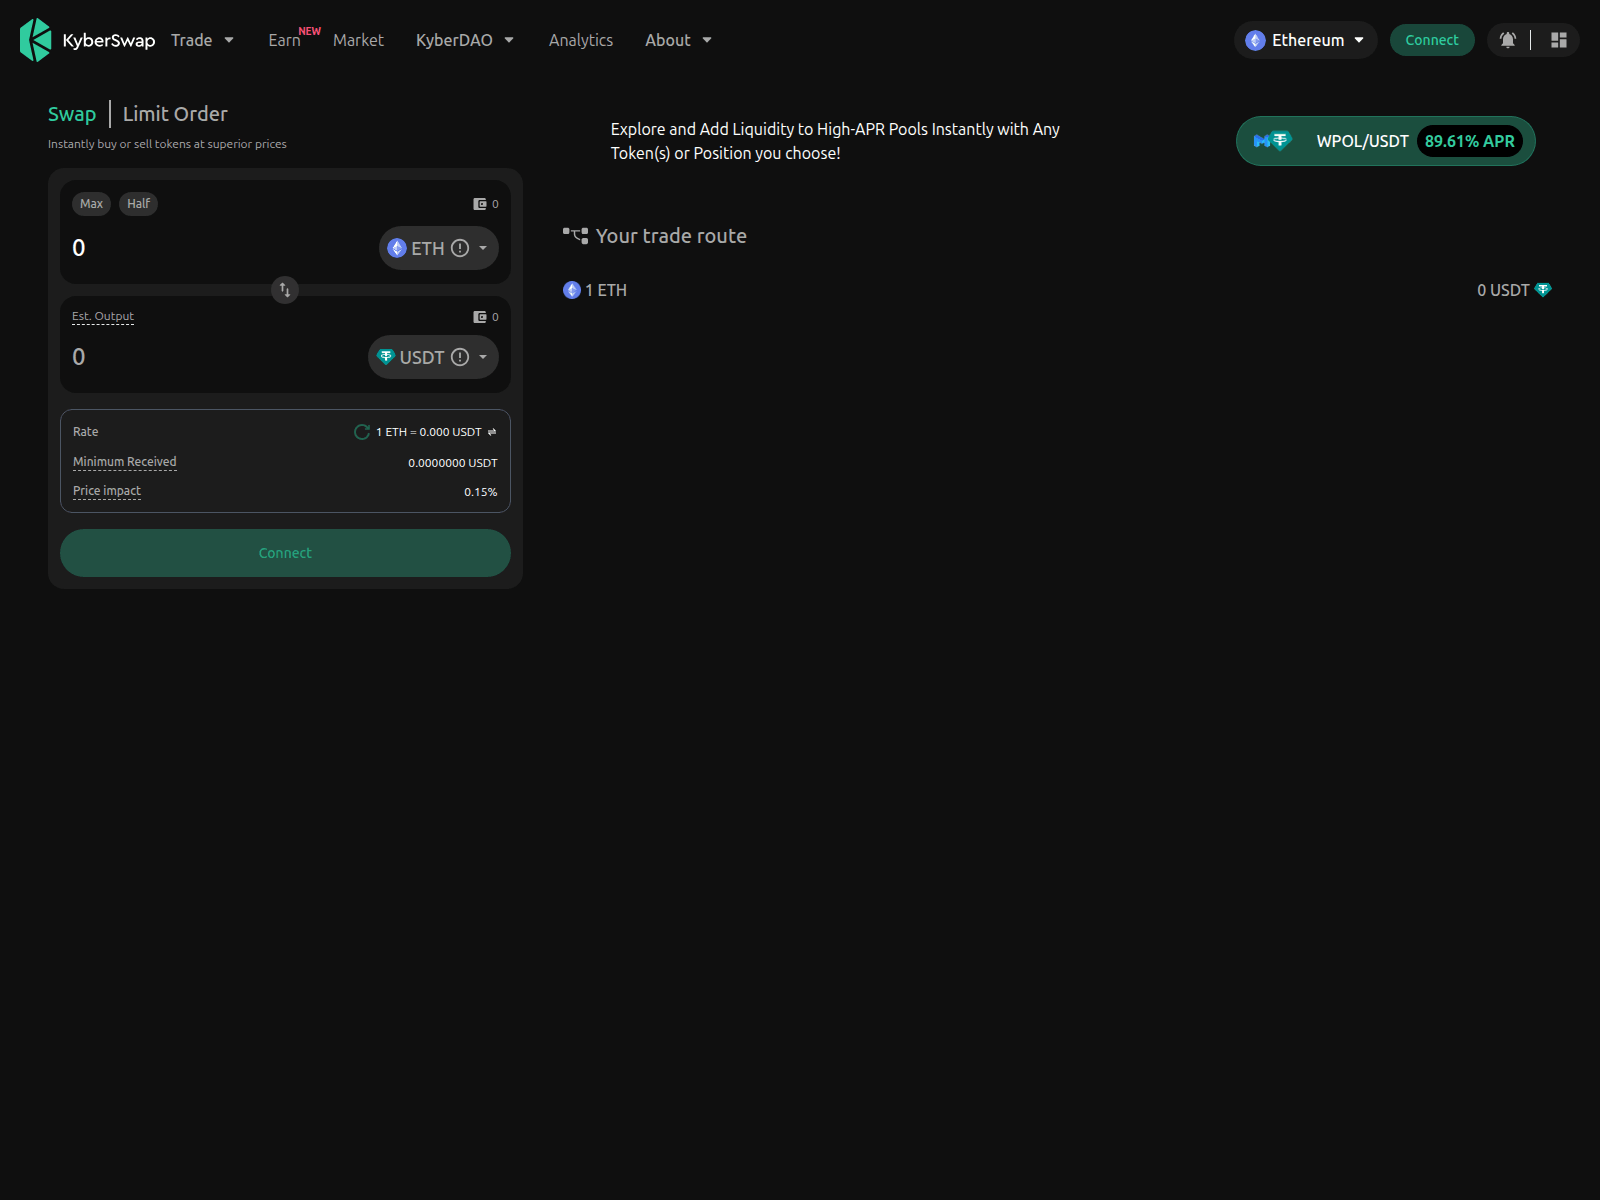Click the wallet balance icon in the ETH input
This screenshot has width=1600, height=1200.
(480, 204)
